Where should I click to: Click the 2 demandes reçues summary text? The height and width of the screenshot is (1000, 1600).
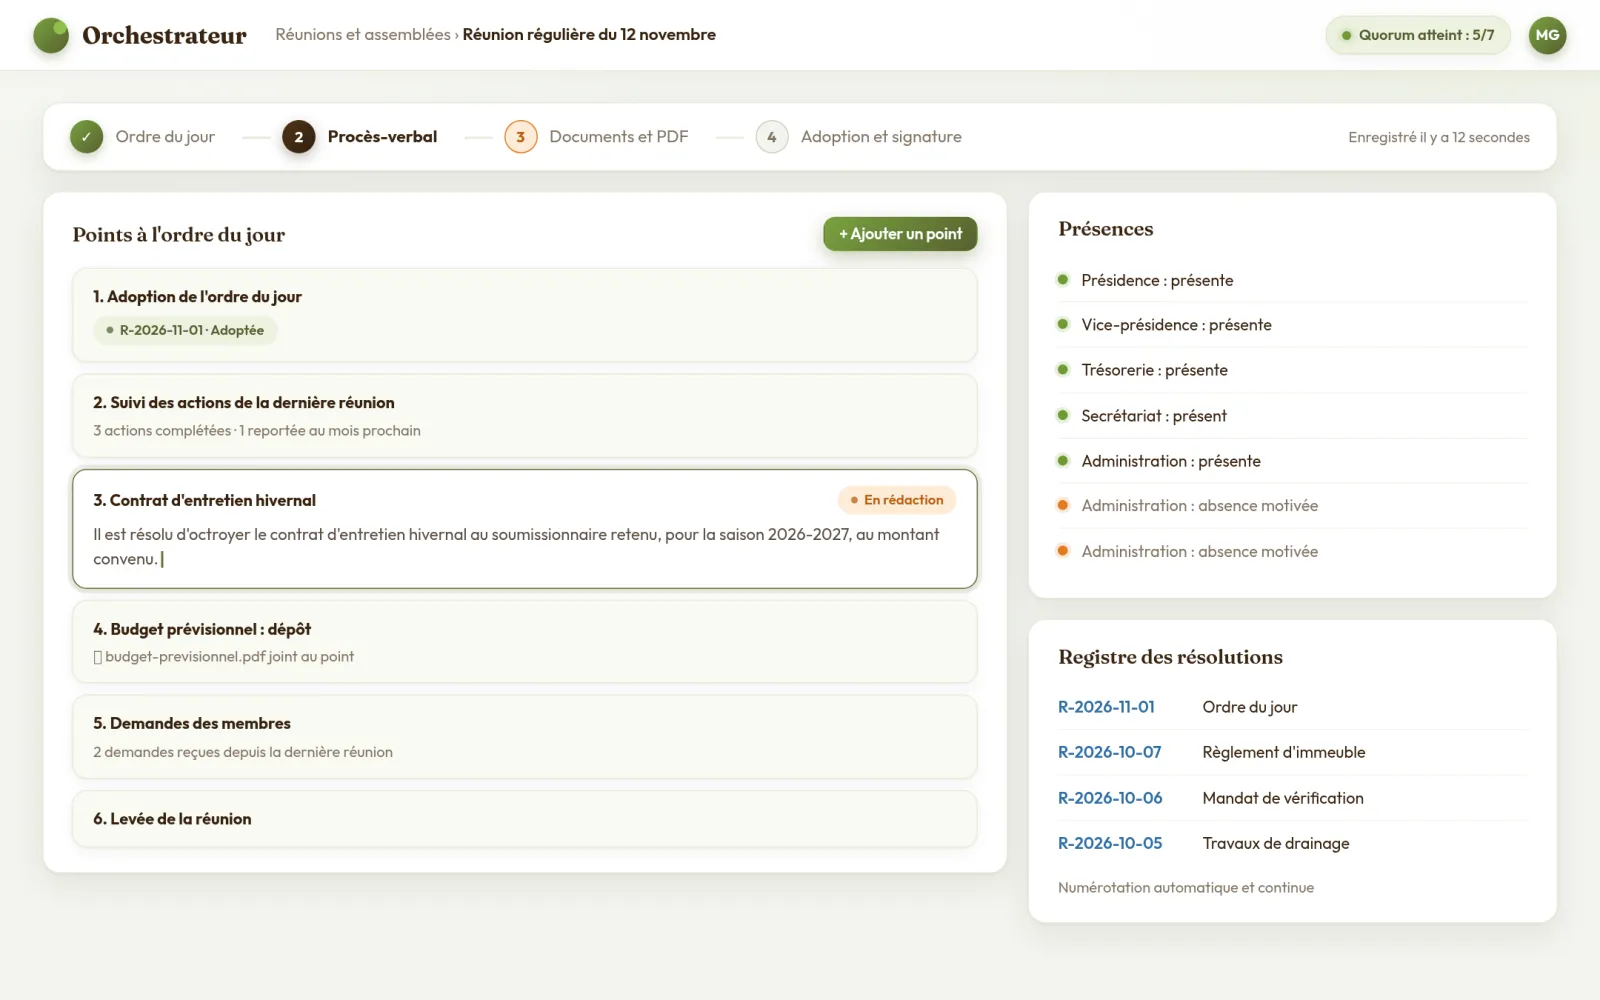coord(243,752)
